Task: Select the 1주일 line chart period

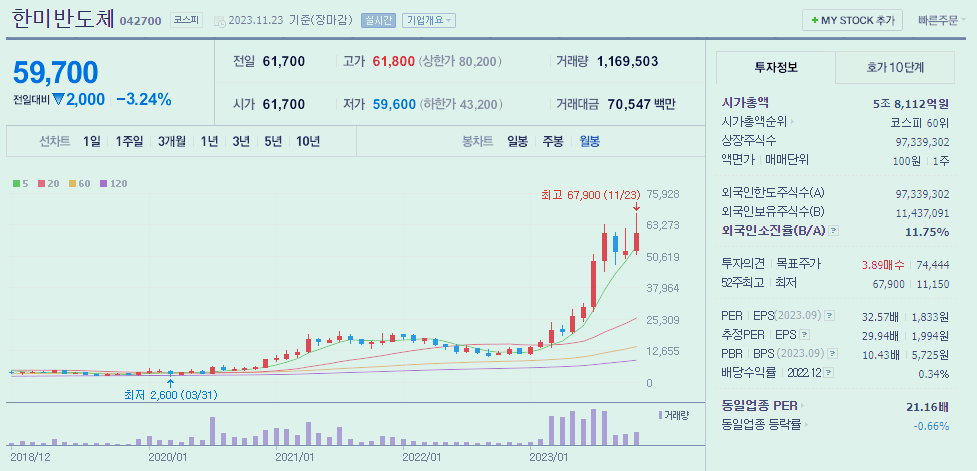Action: click(x=129, y=141)
